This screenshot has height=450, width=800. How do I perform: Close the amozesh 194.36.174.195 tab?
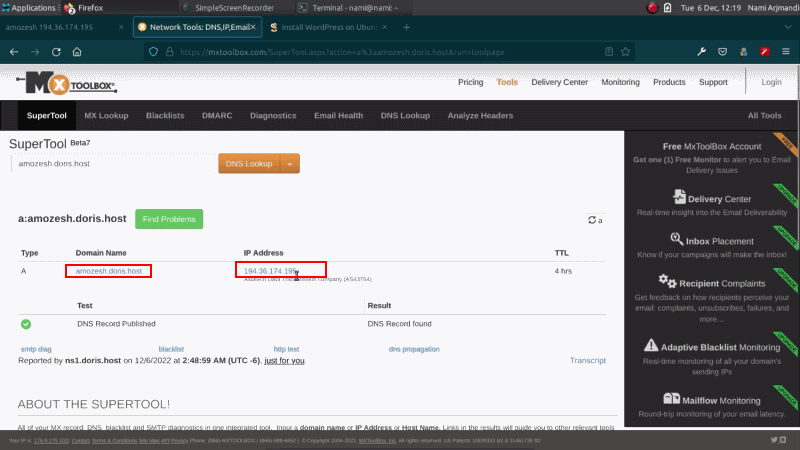click(121, 27)
